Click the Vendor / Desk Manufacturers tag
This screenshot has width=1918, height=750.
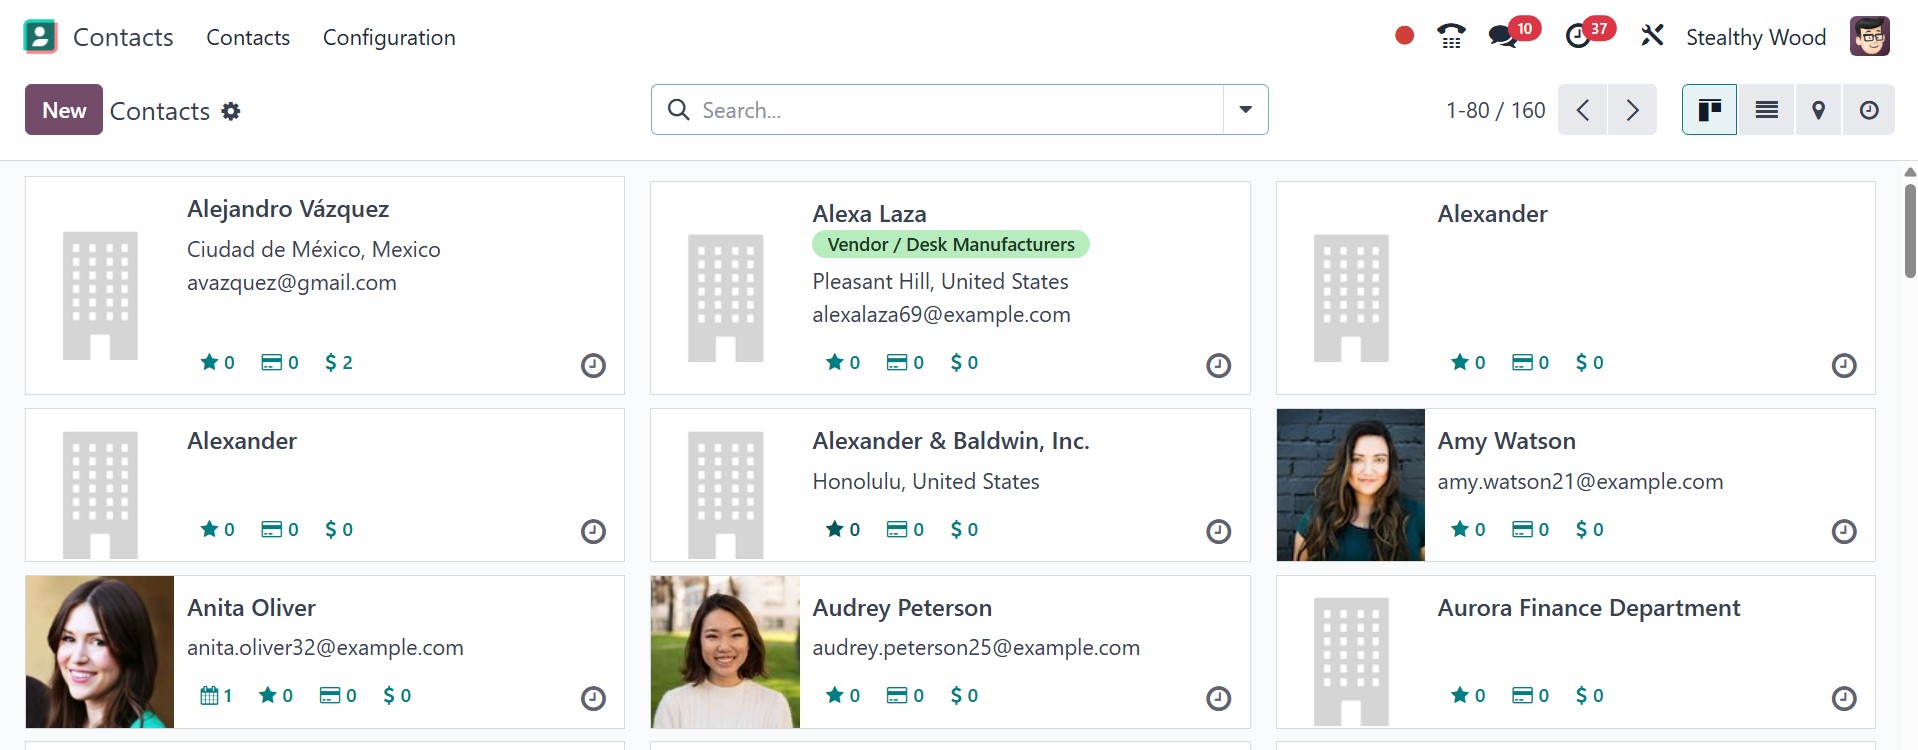[950, 245]
